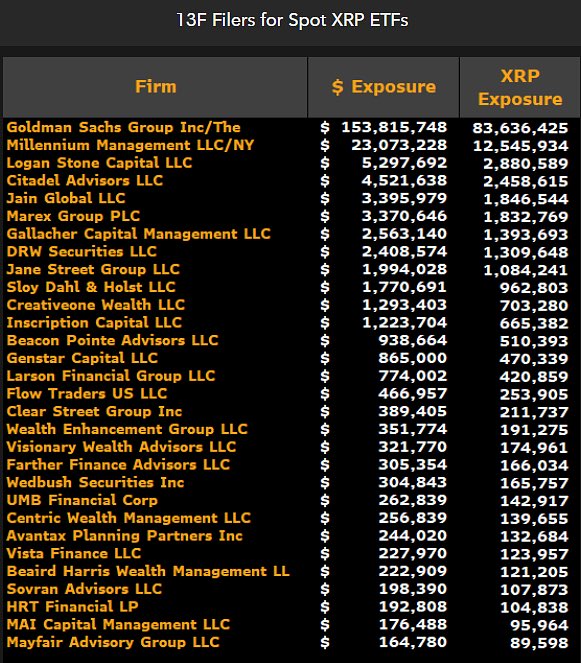Select Jain Global LLC
Image resolution: width=581 pixels, height=663 pixels.
pyautogui.click(x=66, y=198)
